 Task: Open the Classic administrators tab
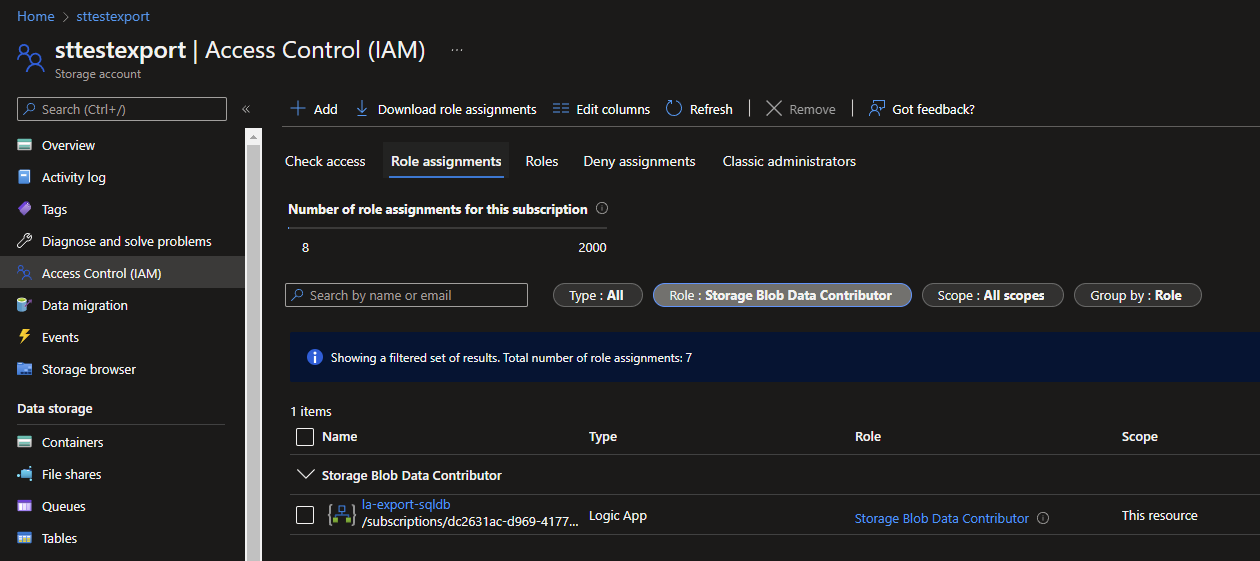789,161
